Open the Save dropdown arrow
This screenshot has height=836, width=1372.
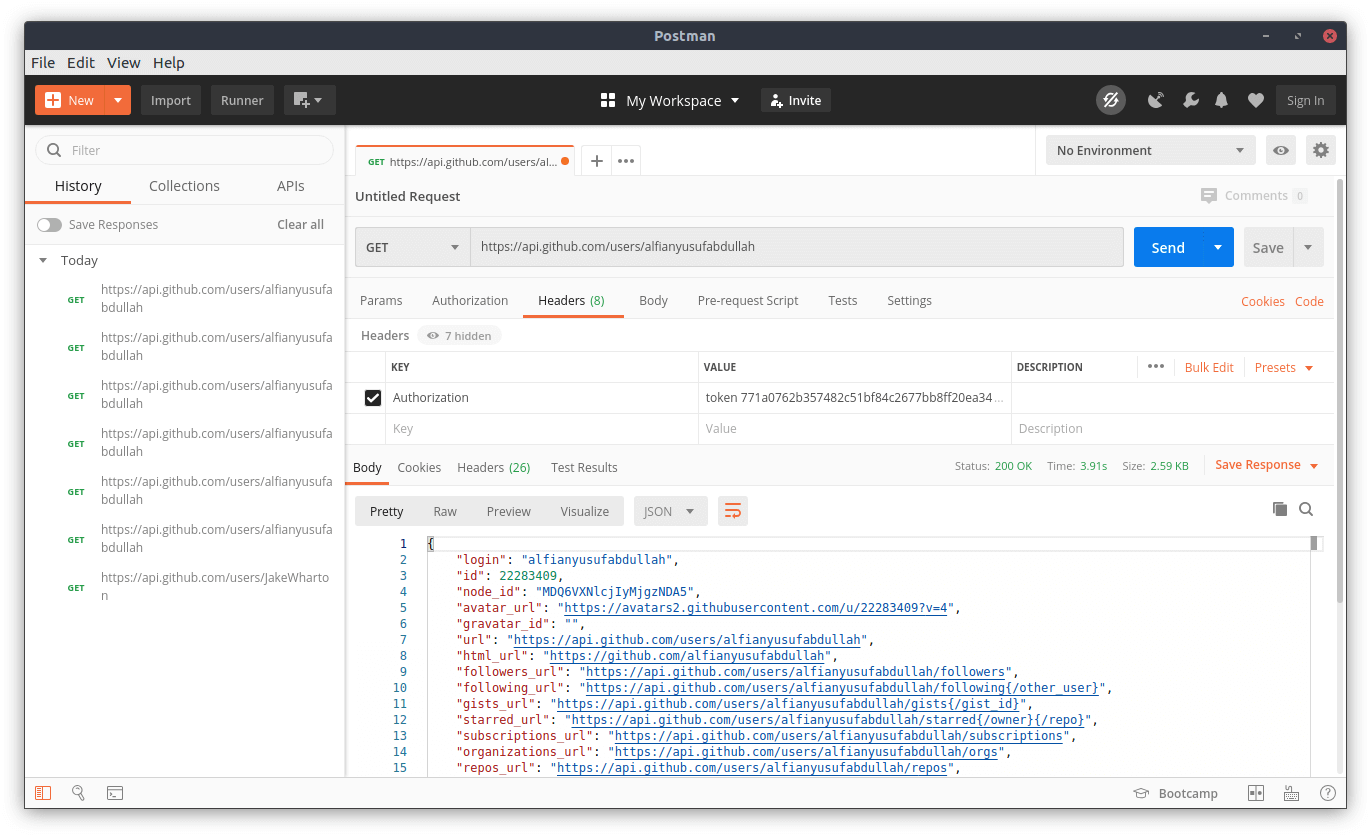click(x=1308, y=247)
